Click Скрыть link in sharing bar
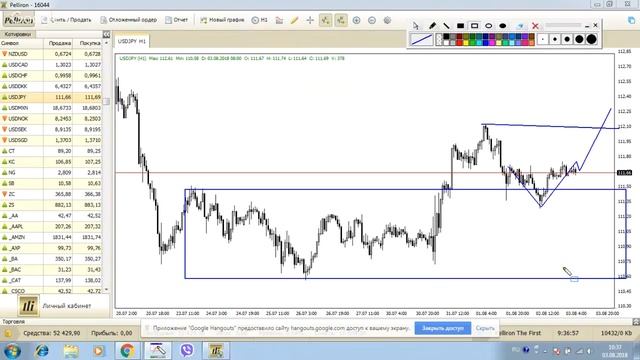 [x=485, y=328]
